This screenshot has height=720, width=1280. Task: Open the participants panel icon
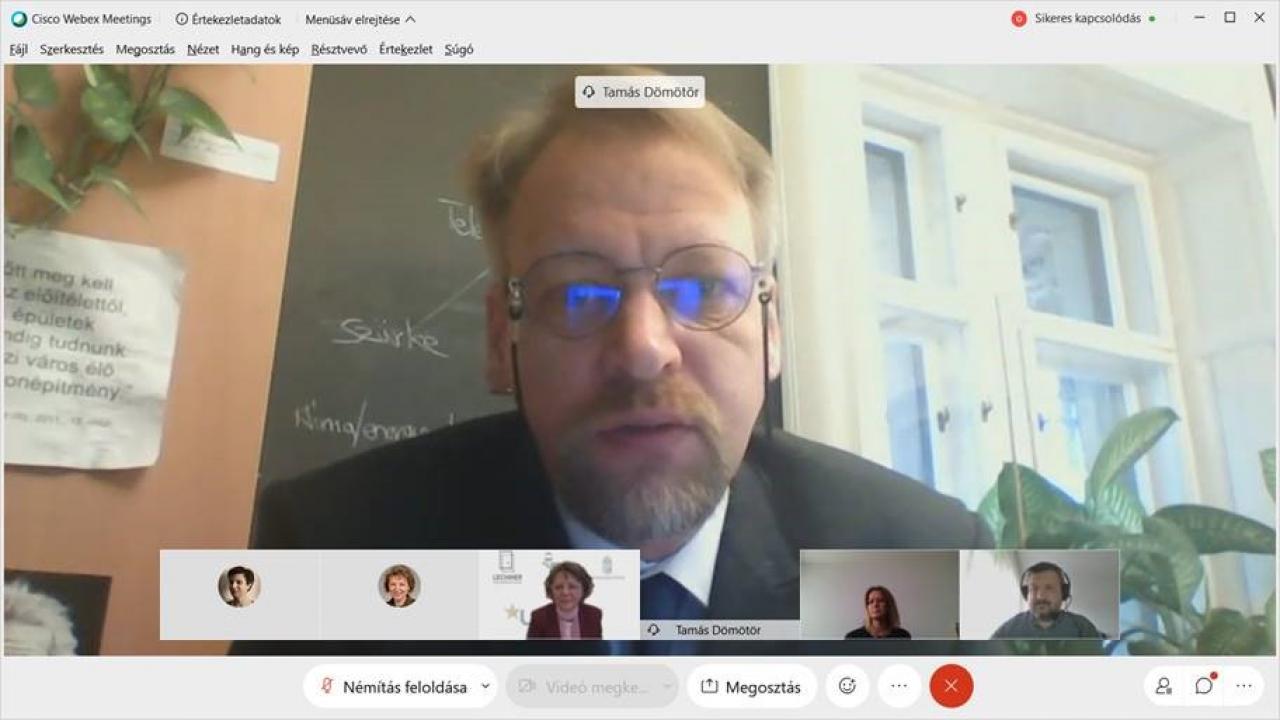[1164, 686]
